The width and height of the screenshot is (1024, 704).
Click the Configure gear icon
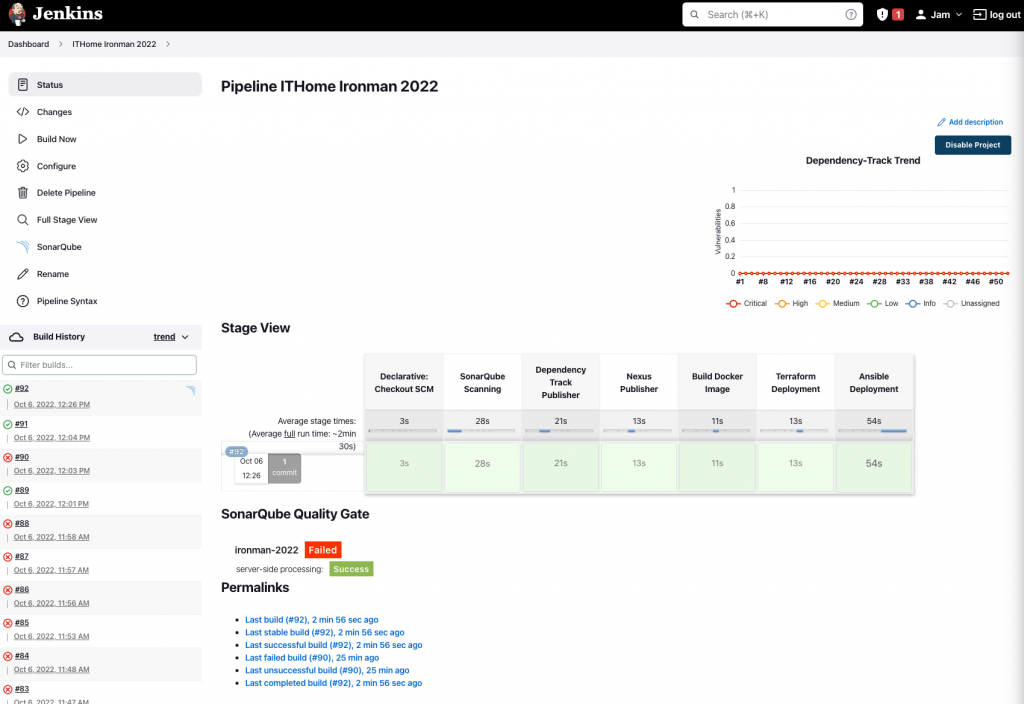[23, 166]
